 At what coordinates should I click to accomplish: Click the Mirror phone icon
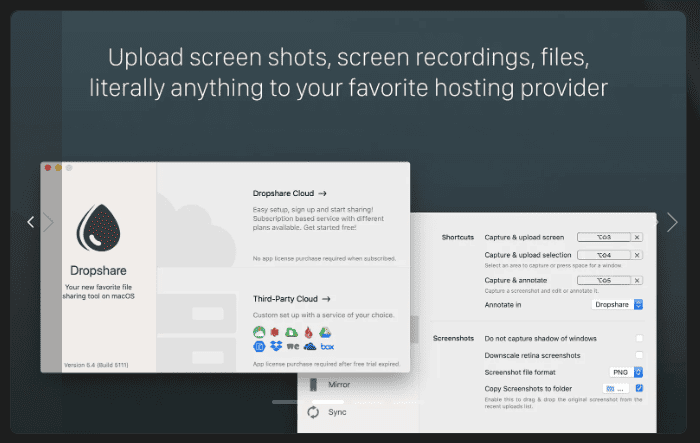point(313,384)
